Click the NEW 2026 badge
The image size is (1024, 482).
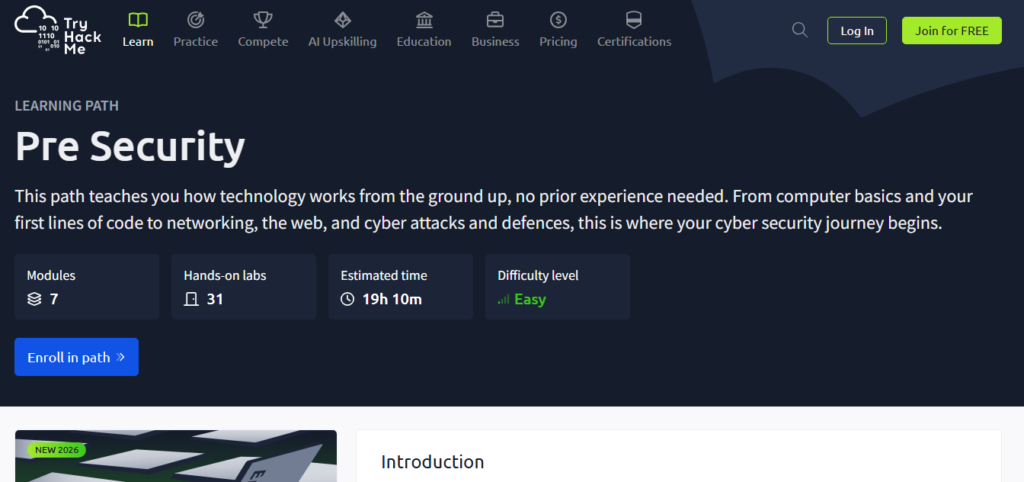coord(57,449)
